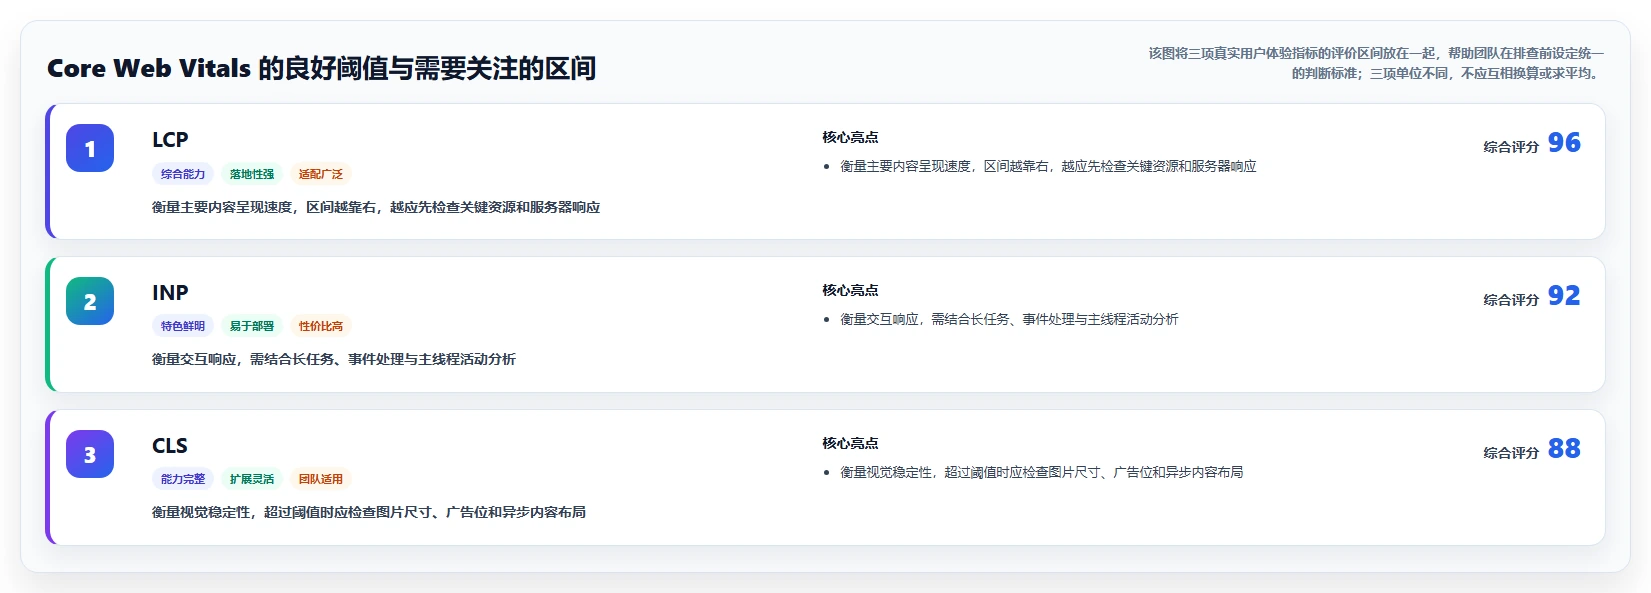Click the CLS description under its tags
This screenshot has width=1651, height=593.
369,512
